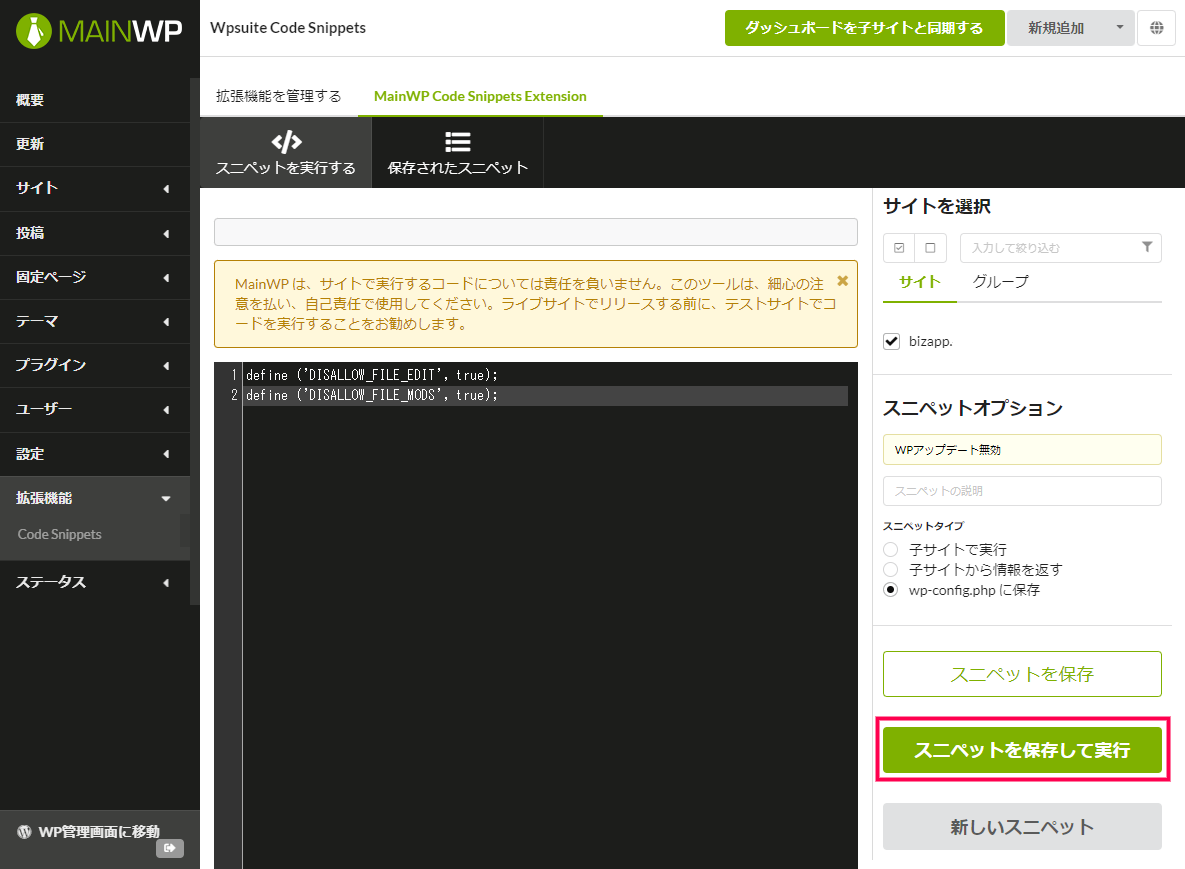Open 更新 in the sidebar
The height and width of the screenshot is (869, 1185).
[95, 144]
